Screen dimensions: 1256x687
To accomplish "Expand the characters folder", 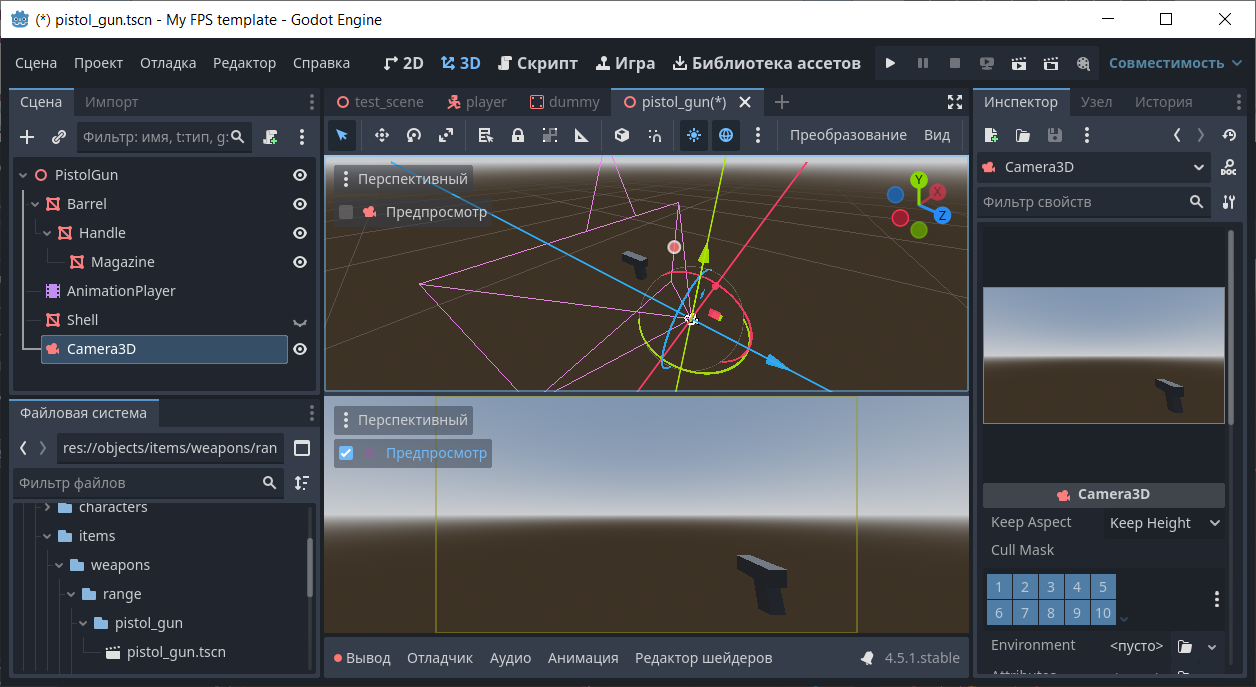I will pos(47,508).
